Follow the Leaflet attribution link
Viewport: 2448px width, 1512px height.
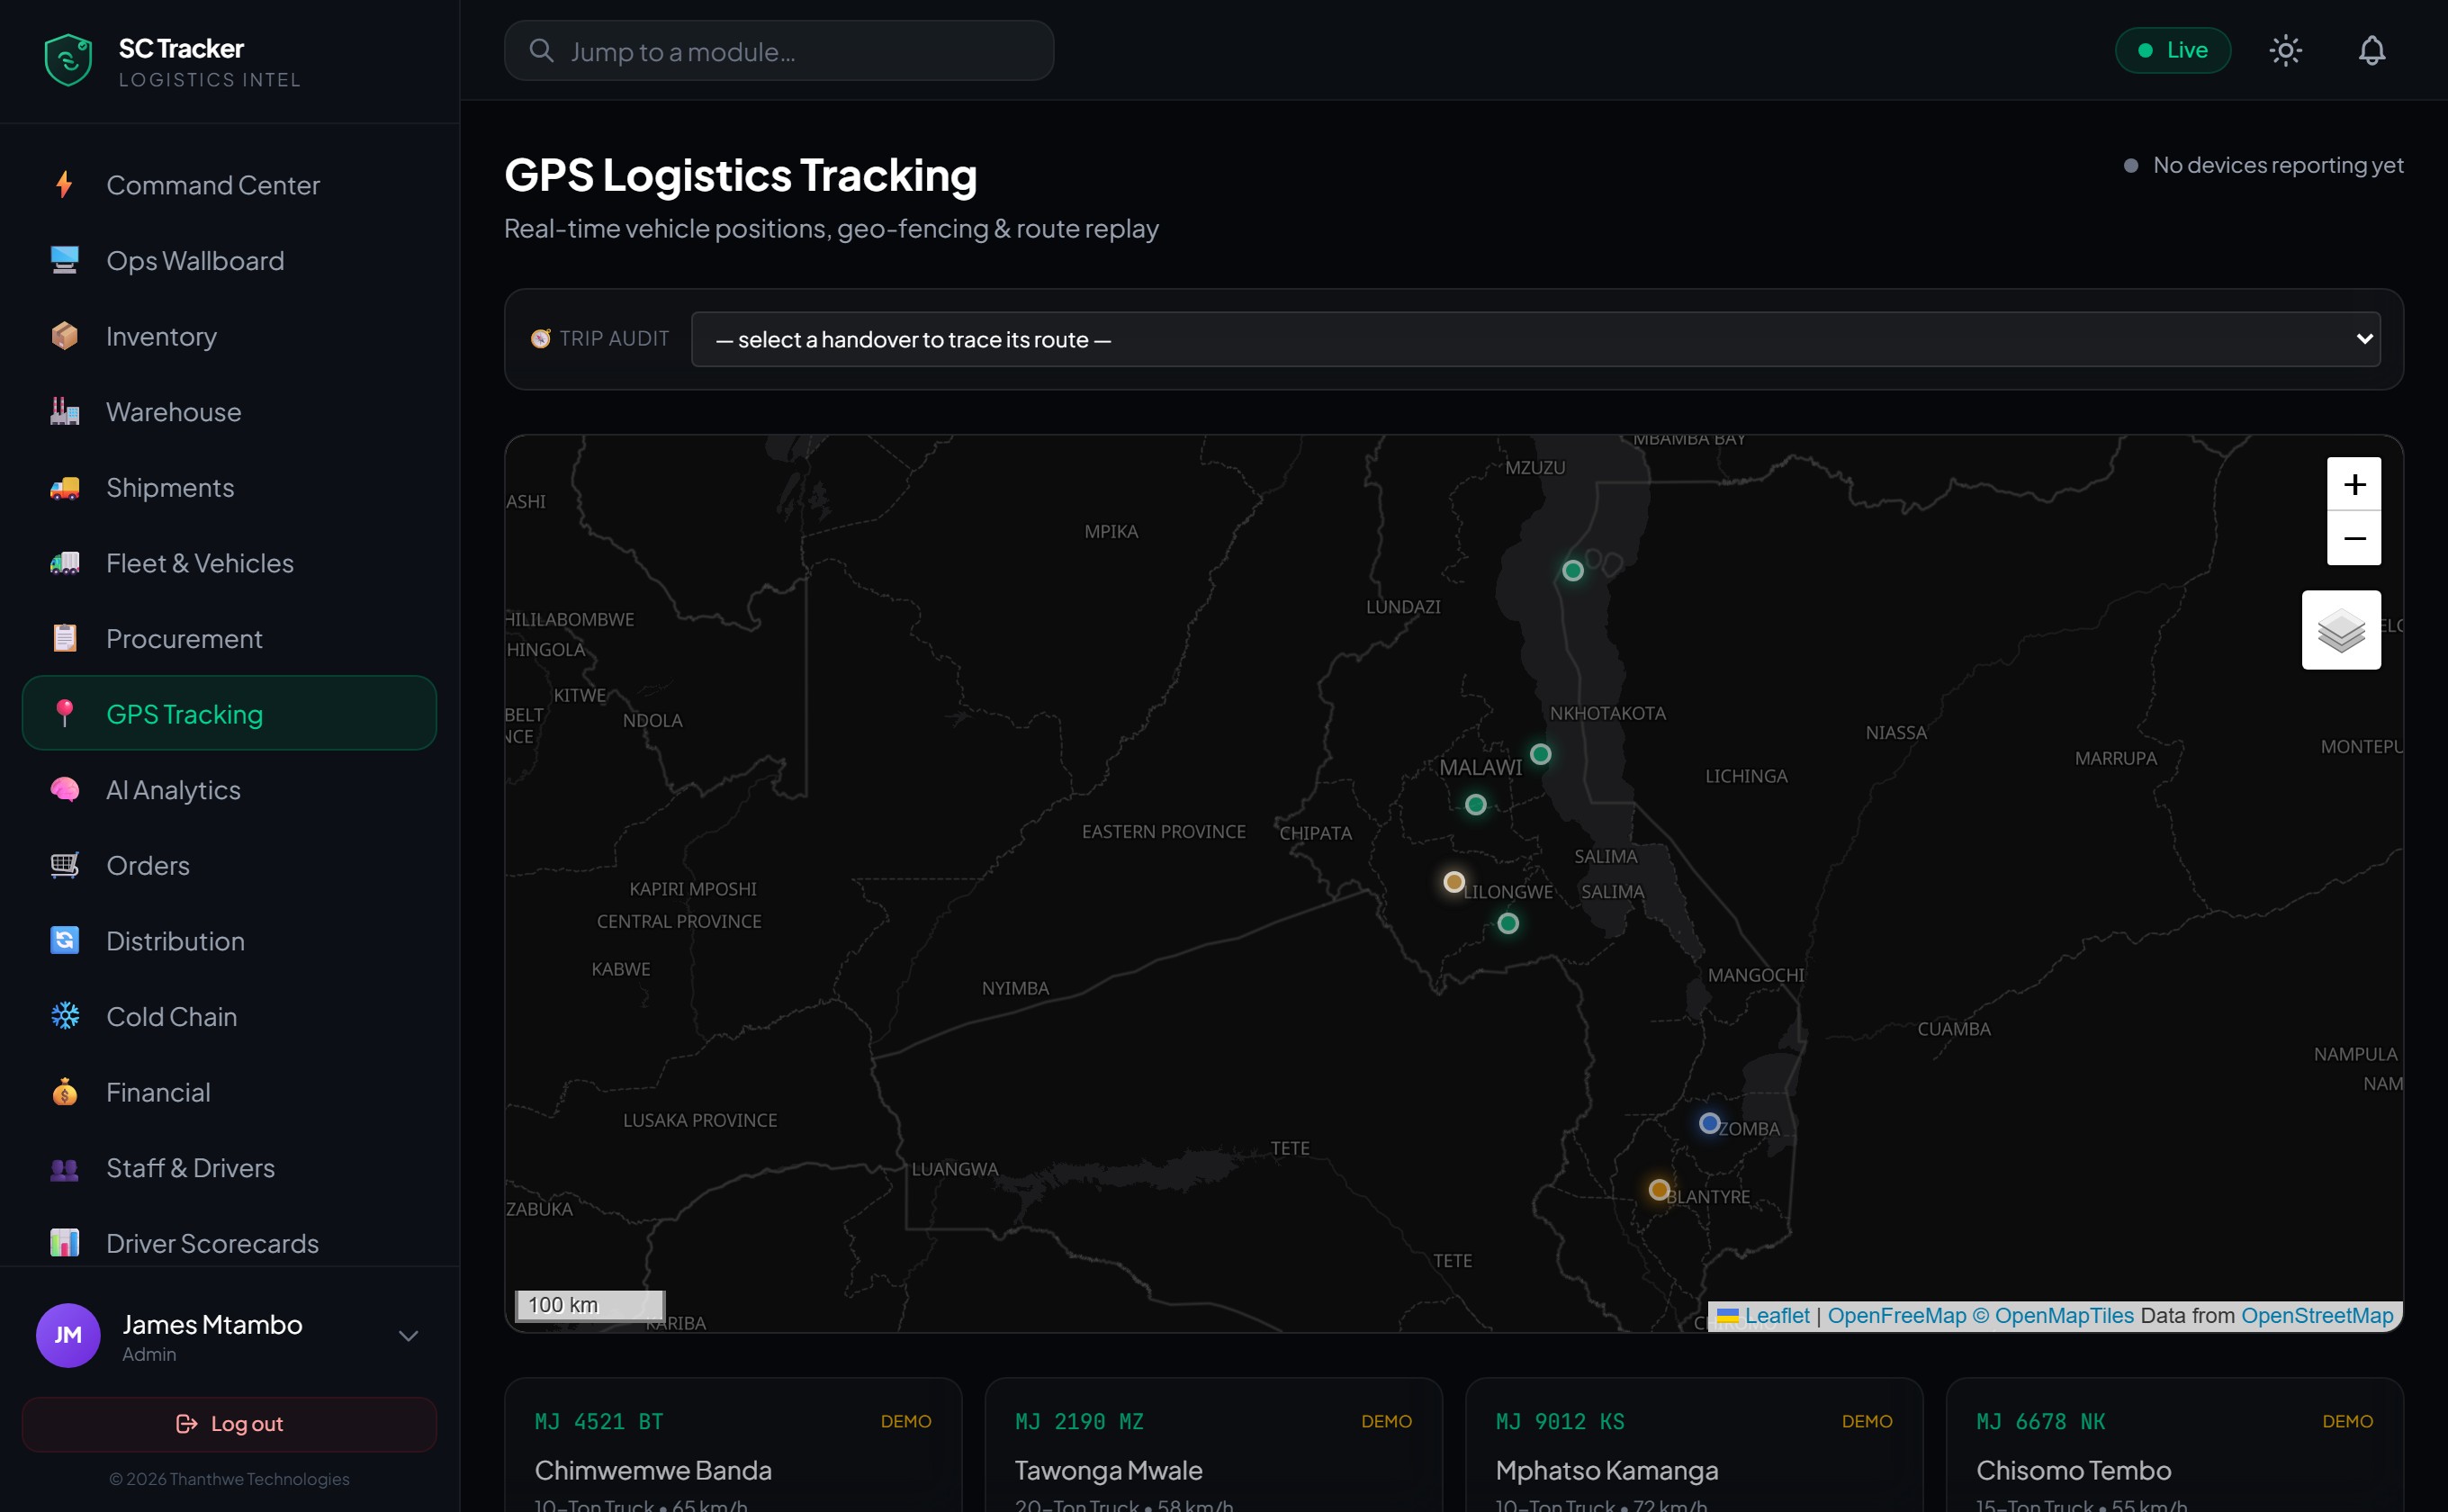(1776, 1315)
